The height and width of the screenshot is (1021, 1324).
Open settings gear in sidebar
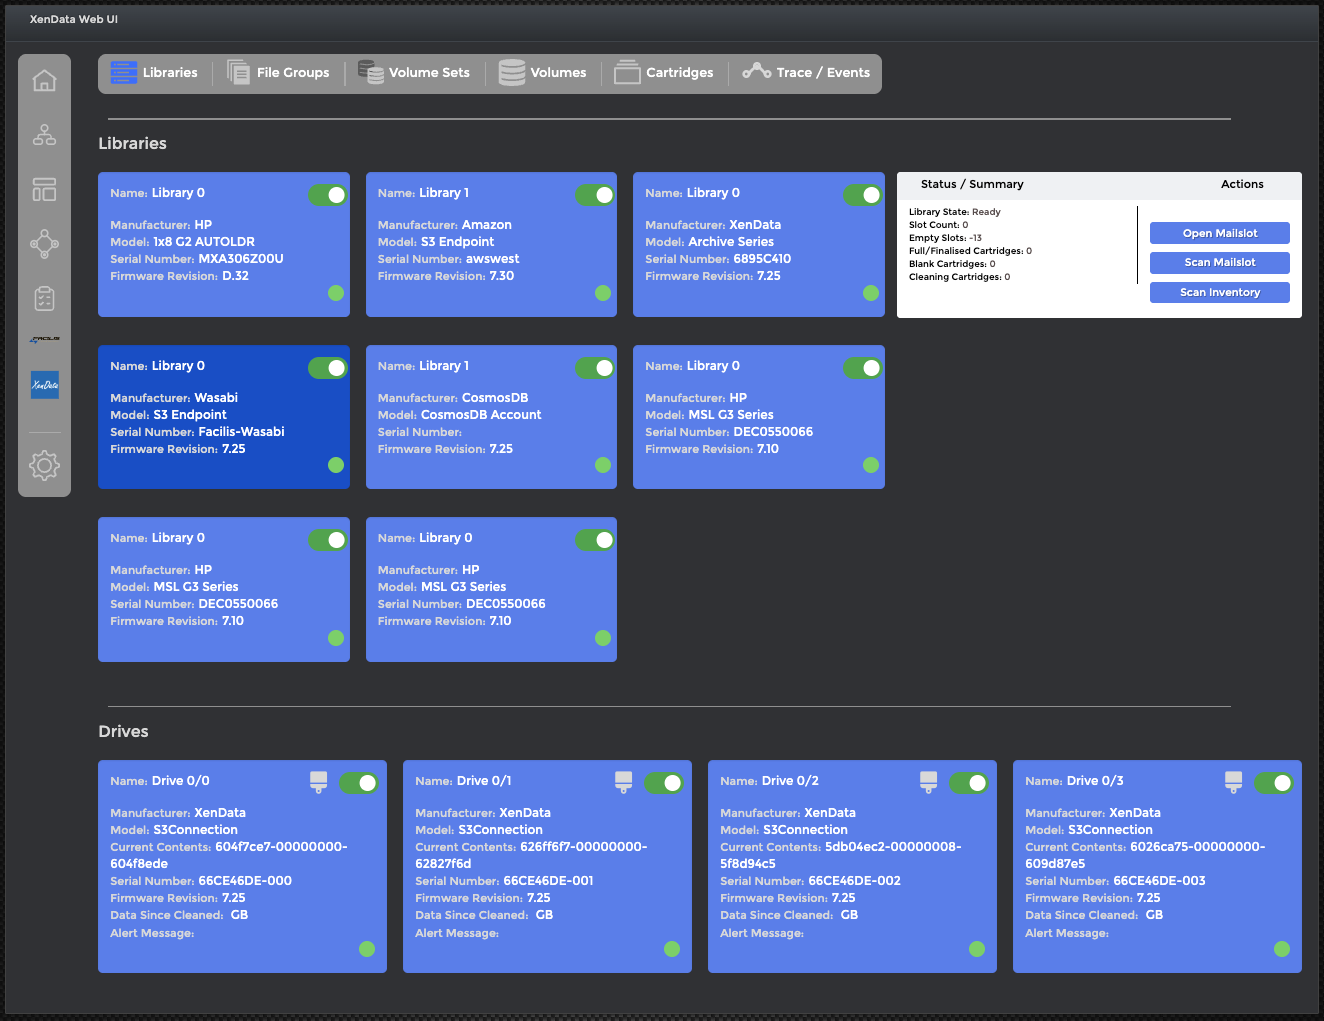pos(44,465)
